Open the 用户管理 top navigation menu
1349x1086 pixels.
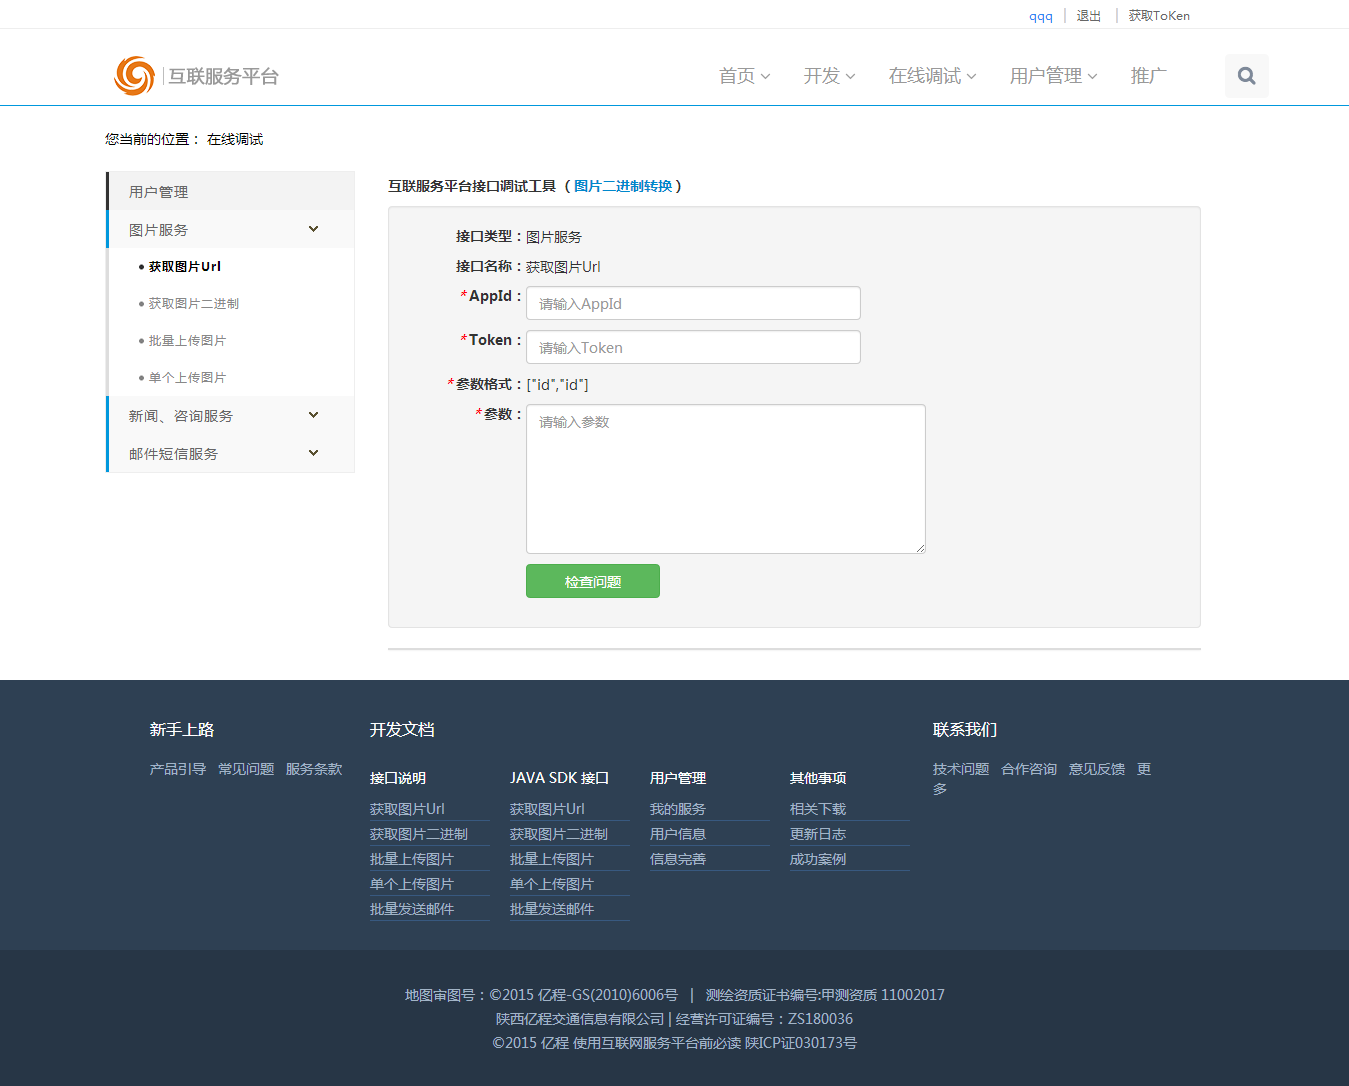pos(1053,76)
